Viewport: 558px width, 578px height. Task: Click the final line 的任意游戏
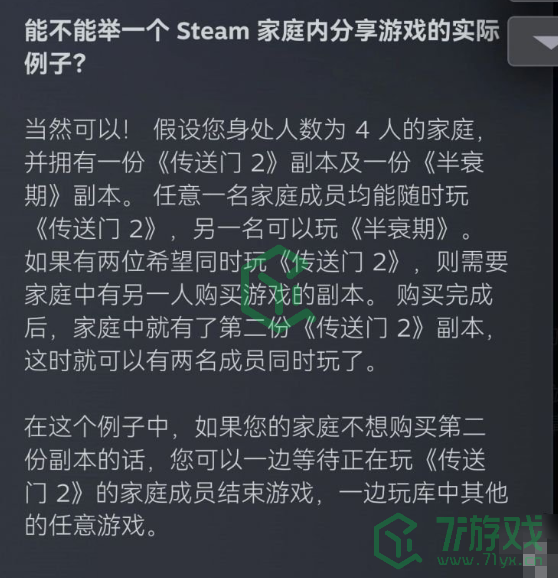(91, 525)
